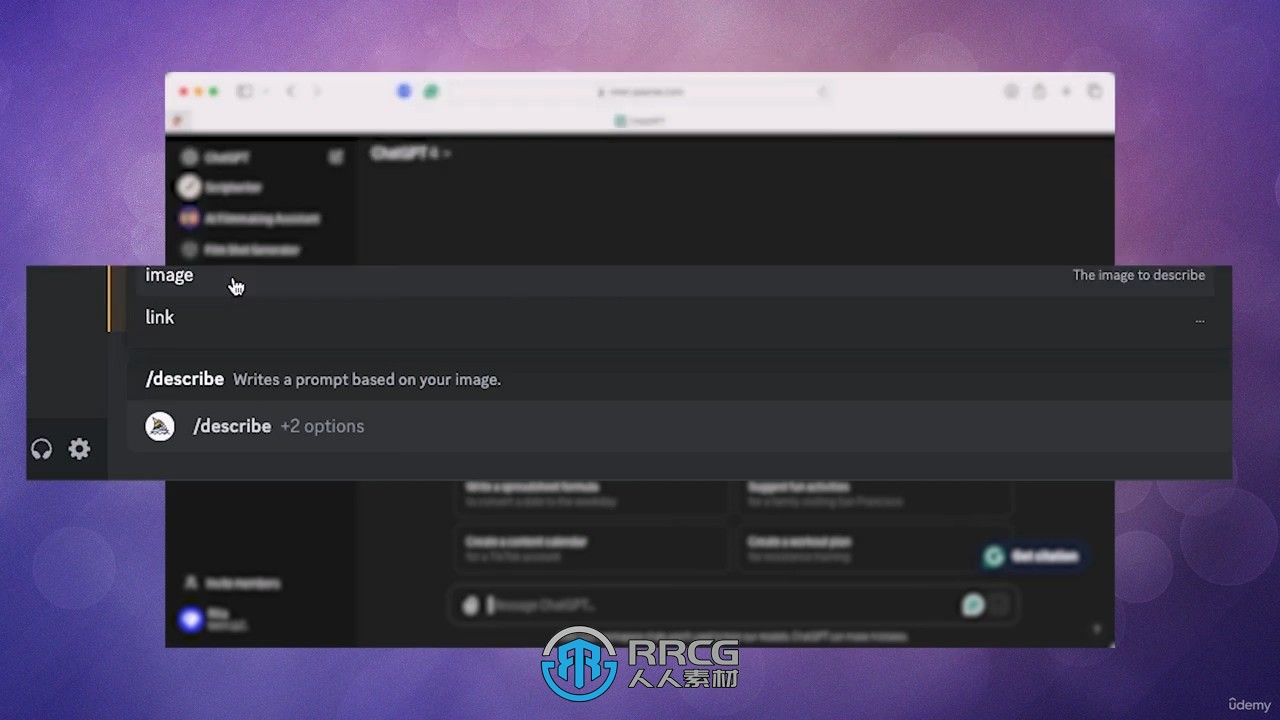1280x720 pixels.
Task: Open the help question mark icon
Action: pyautogui.click(x=1096, y=629)
